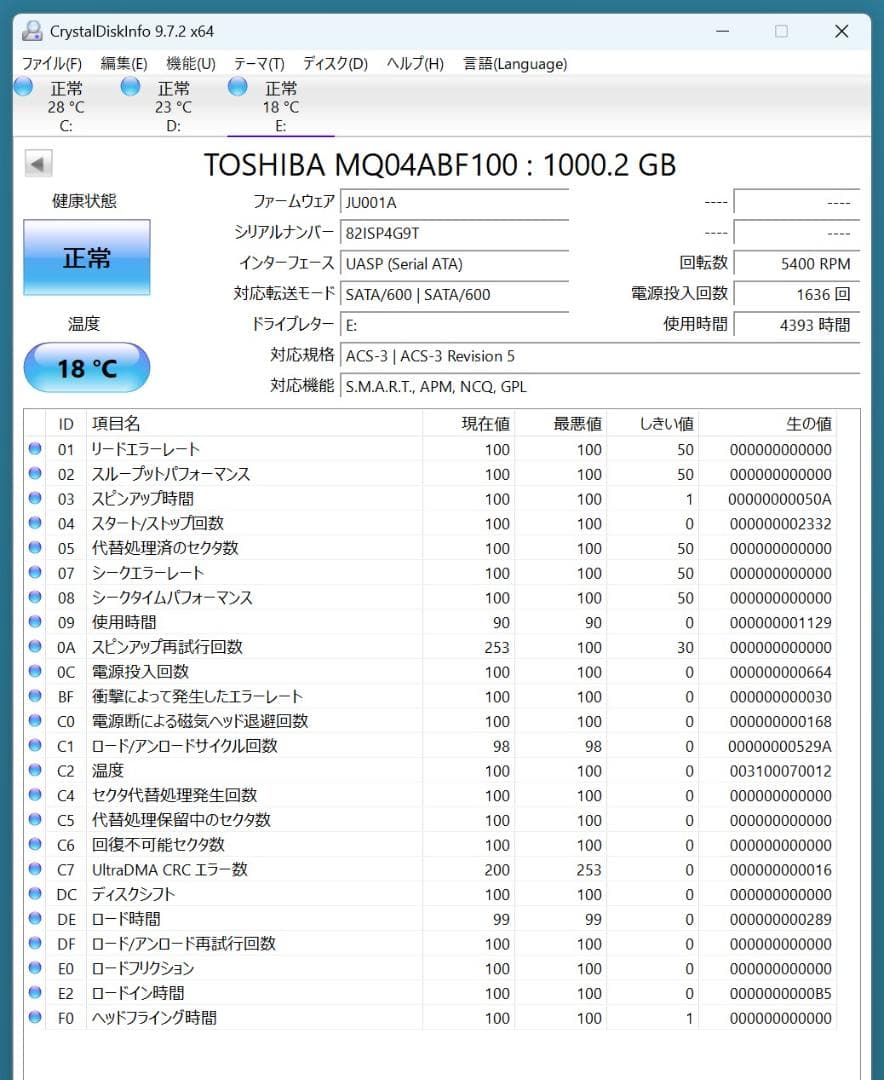
Task: Click the CrystalDiskInfo app icon in title bar
Action: click(x=32, y=31)
